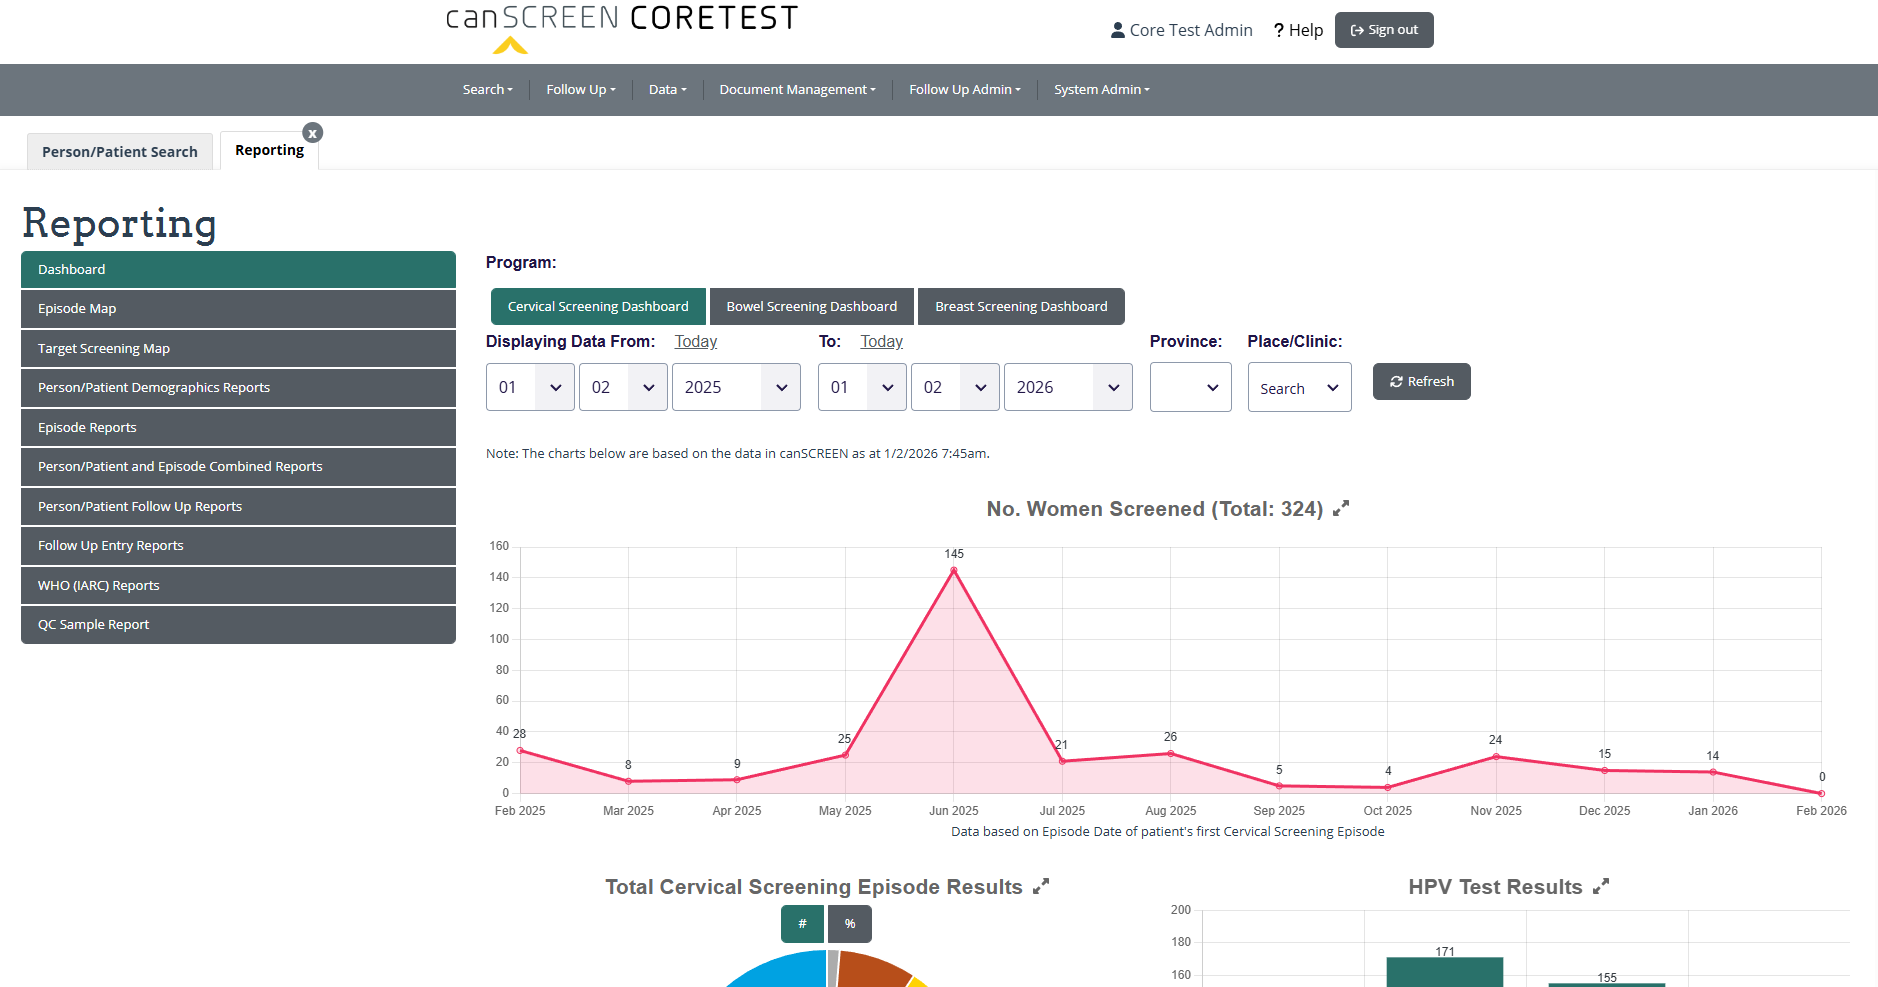Image resolution: width=1878 pixels, height=987 pixels.
Task: Open the Province dropdown
Action: 1190,388
